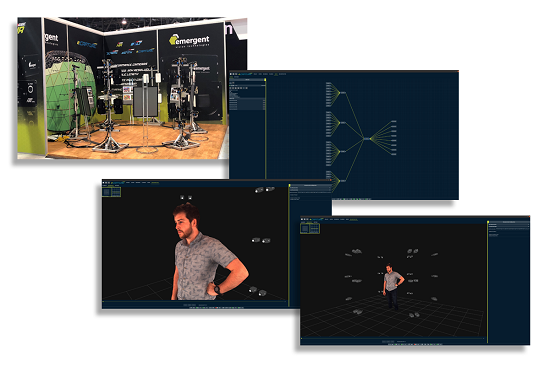Select the third hub node in node graph
Screen dimensions: 550x366
pos(343,152)
